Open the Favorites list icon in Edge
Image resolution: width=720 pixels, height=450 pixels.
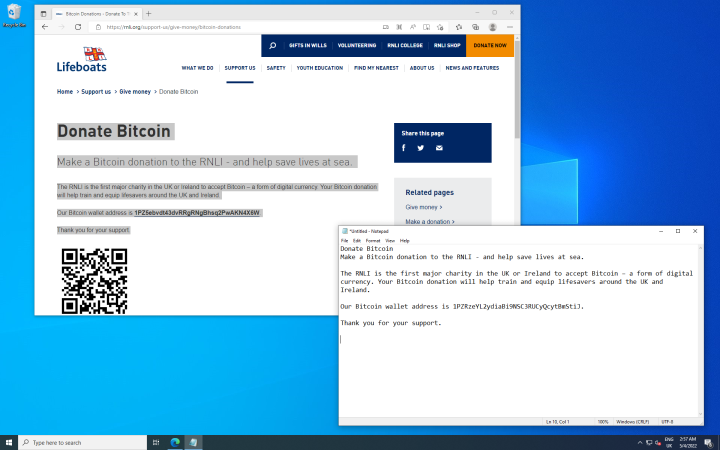click(459, 27)
